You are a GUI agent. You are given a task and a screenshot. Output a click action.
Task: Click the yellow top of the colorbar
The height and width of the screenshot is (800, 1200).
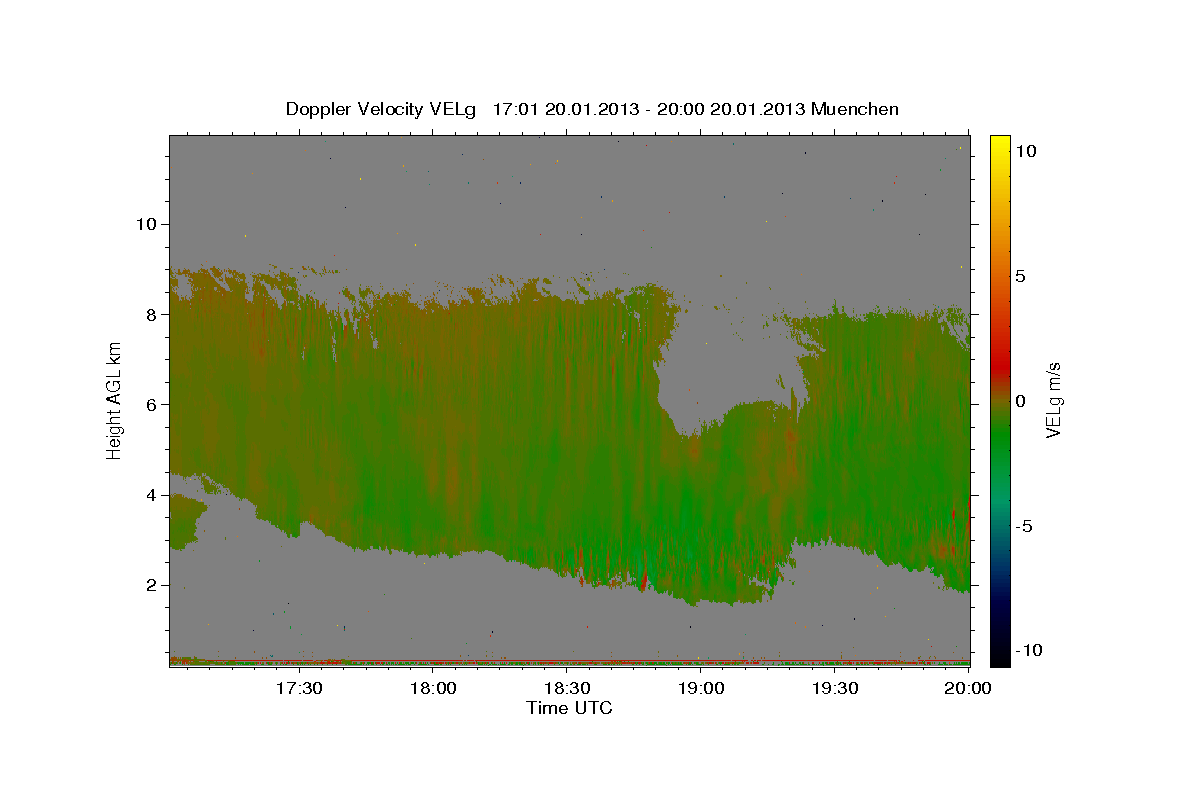click(x=999, y=142)
